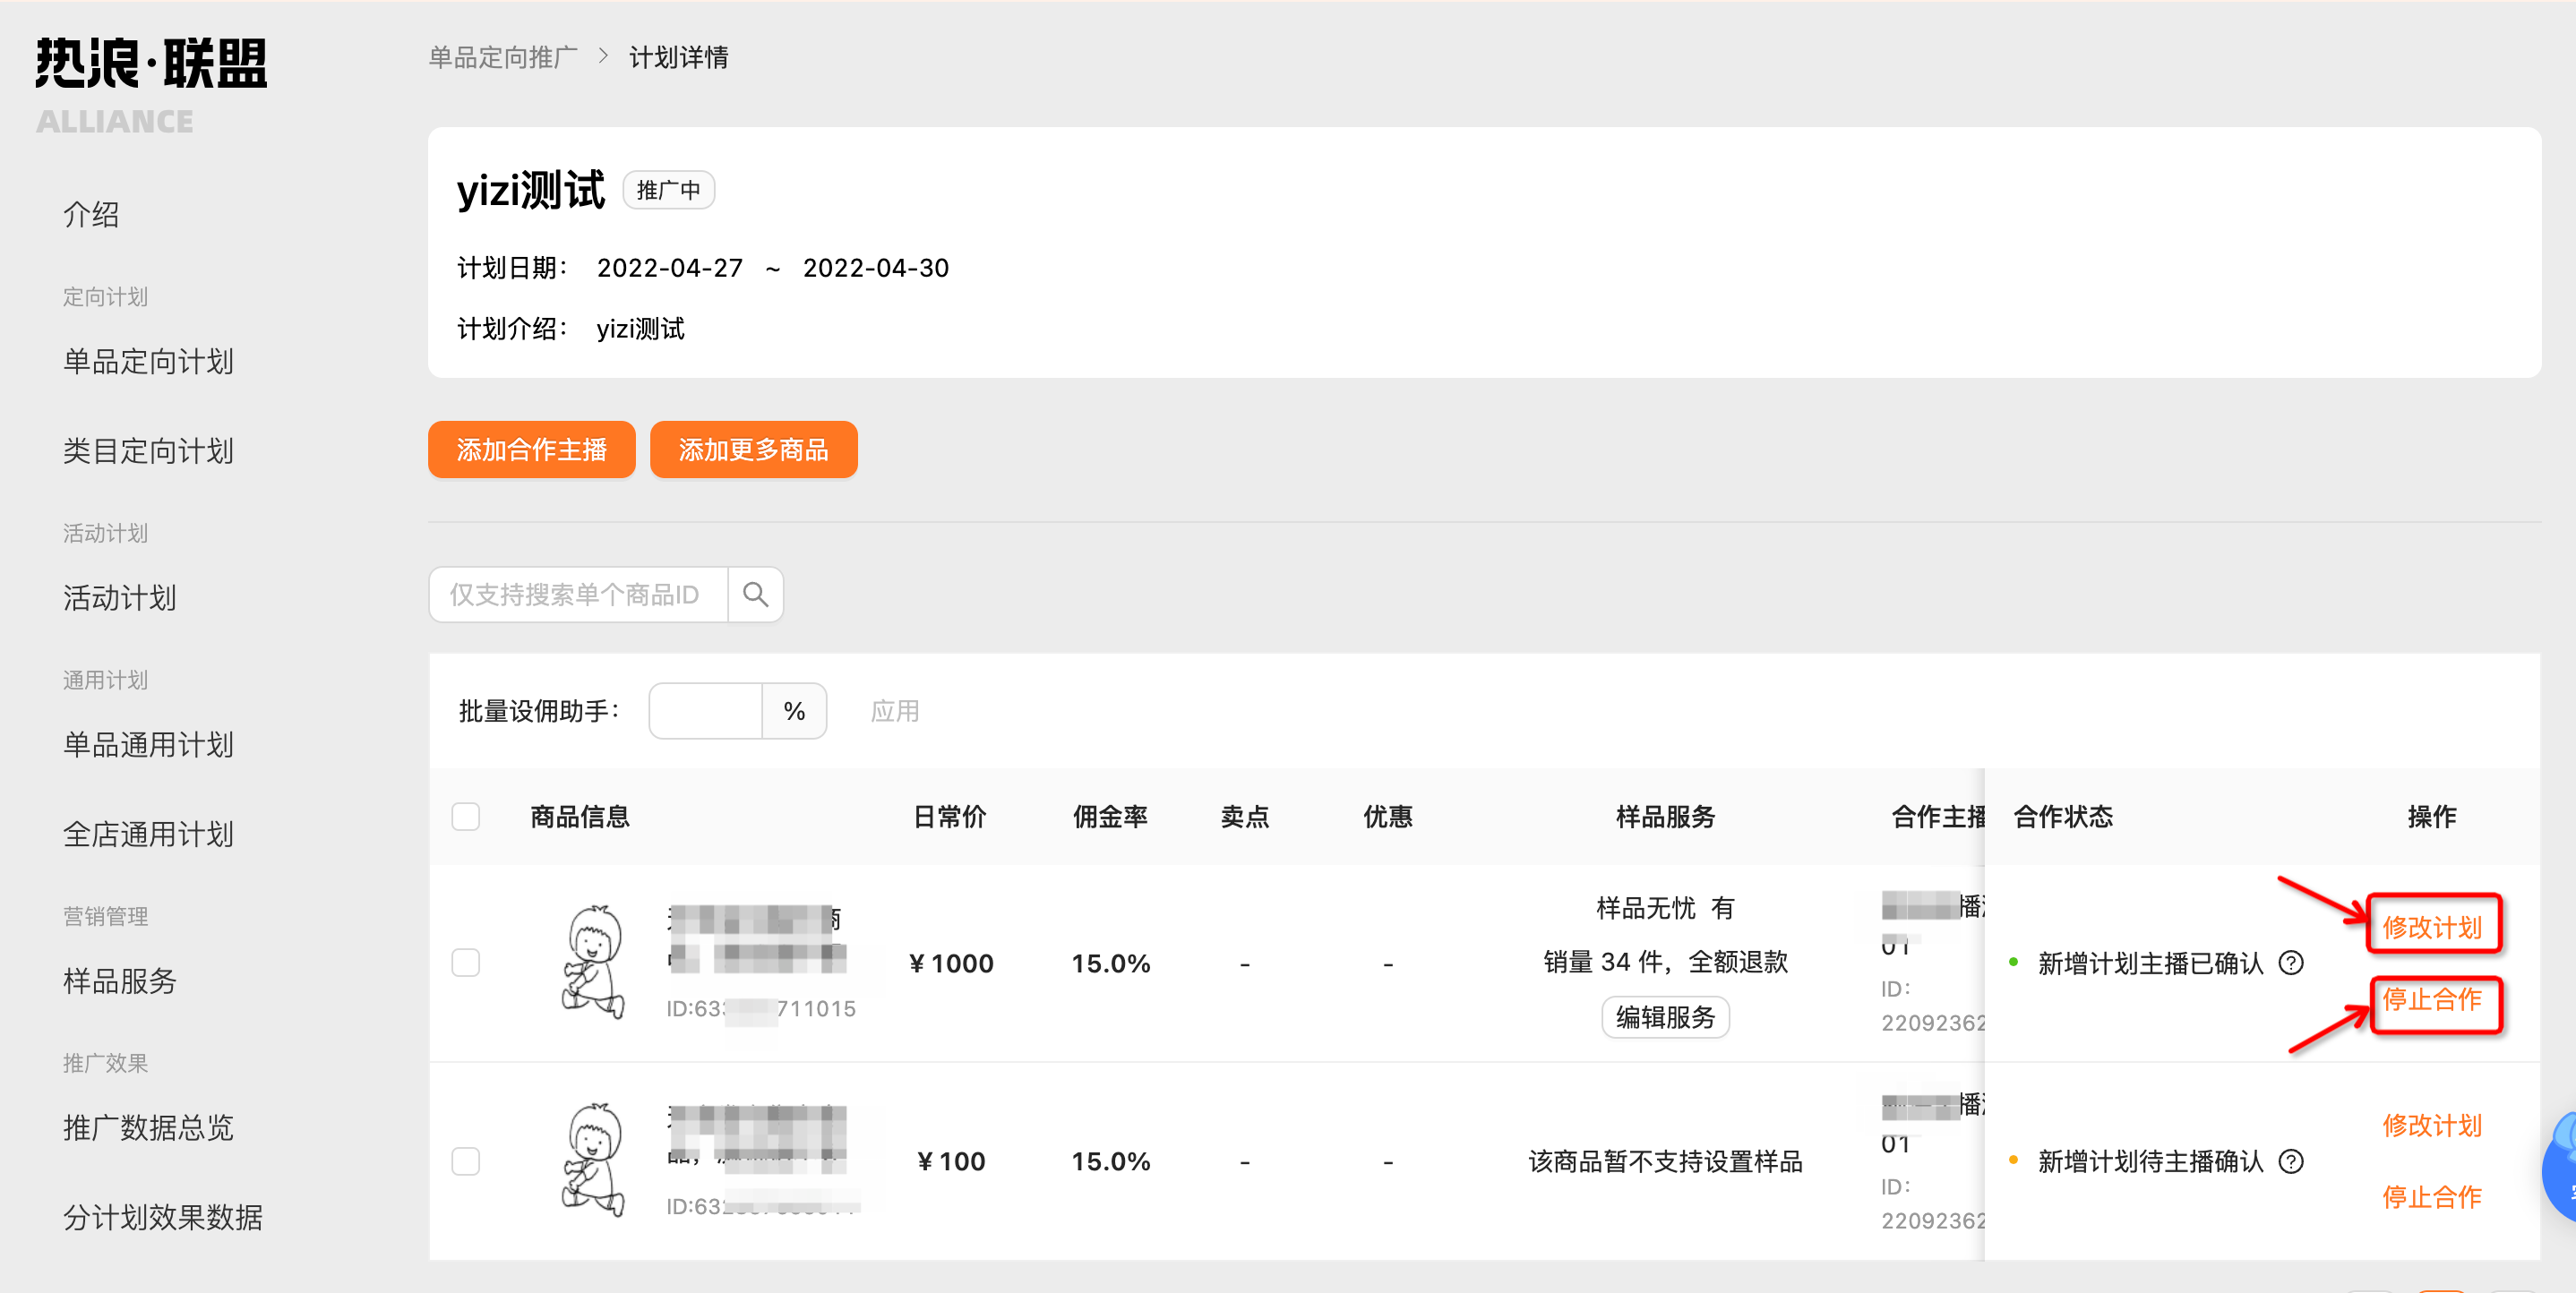Open 推广数据总览 in the sidebar
Viewport: 2576px width, 1293px height.
coord(148,1128)
